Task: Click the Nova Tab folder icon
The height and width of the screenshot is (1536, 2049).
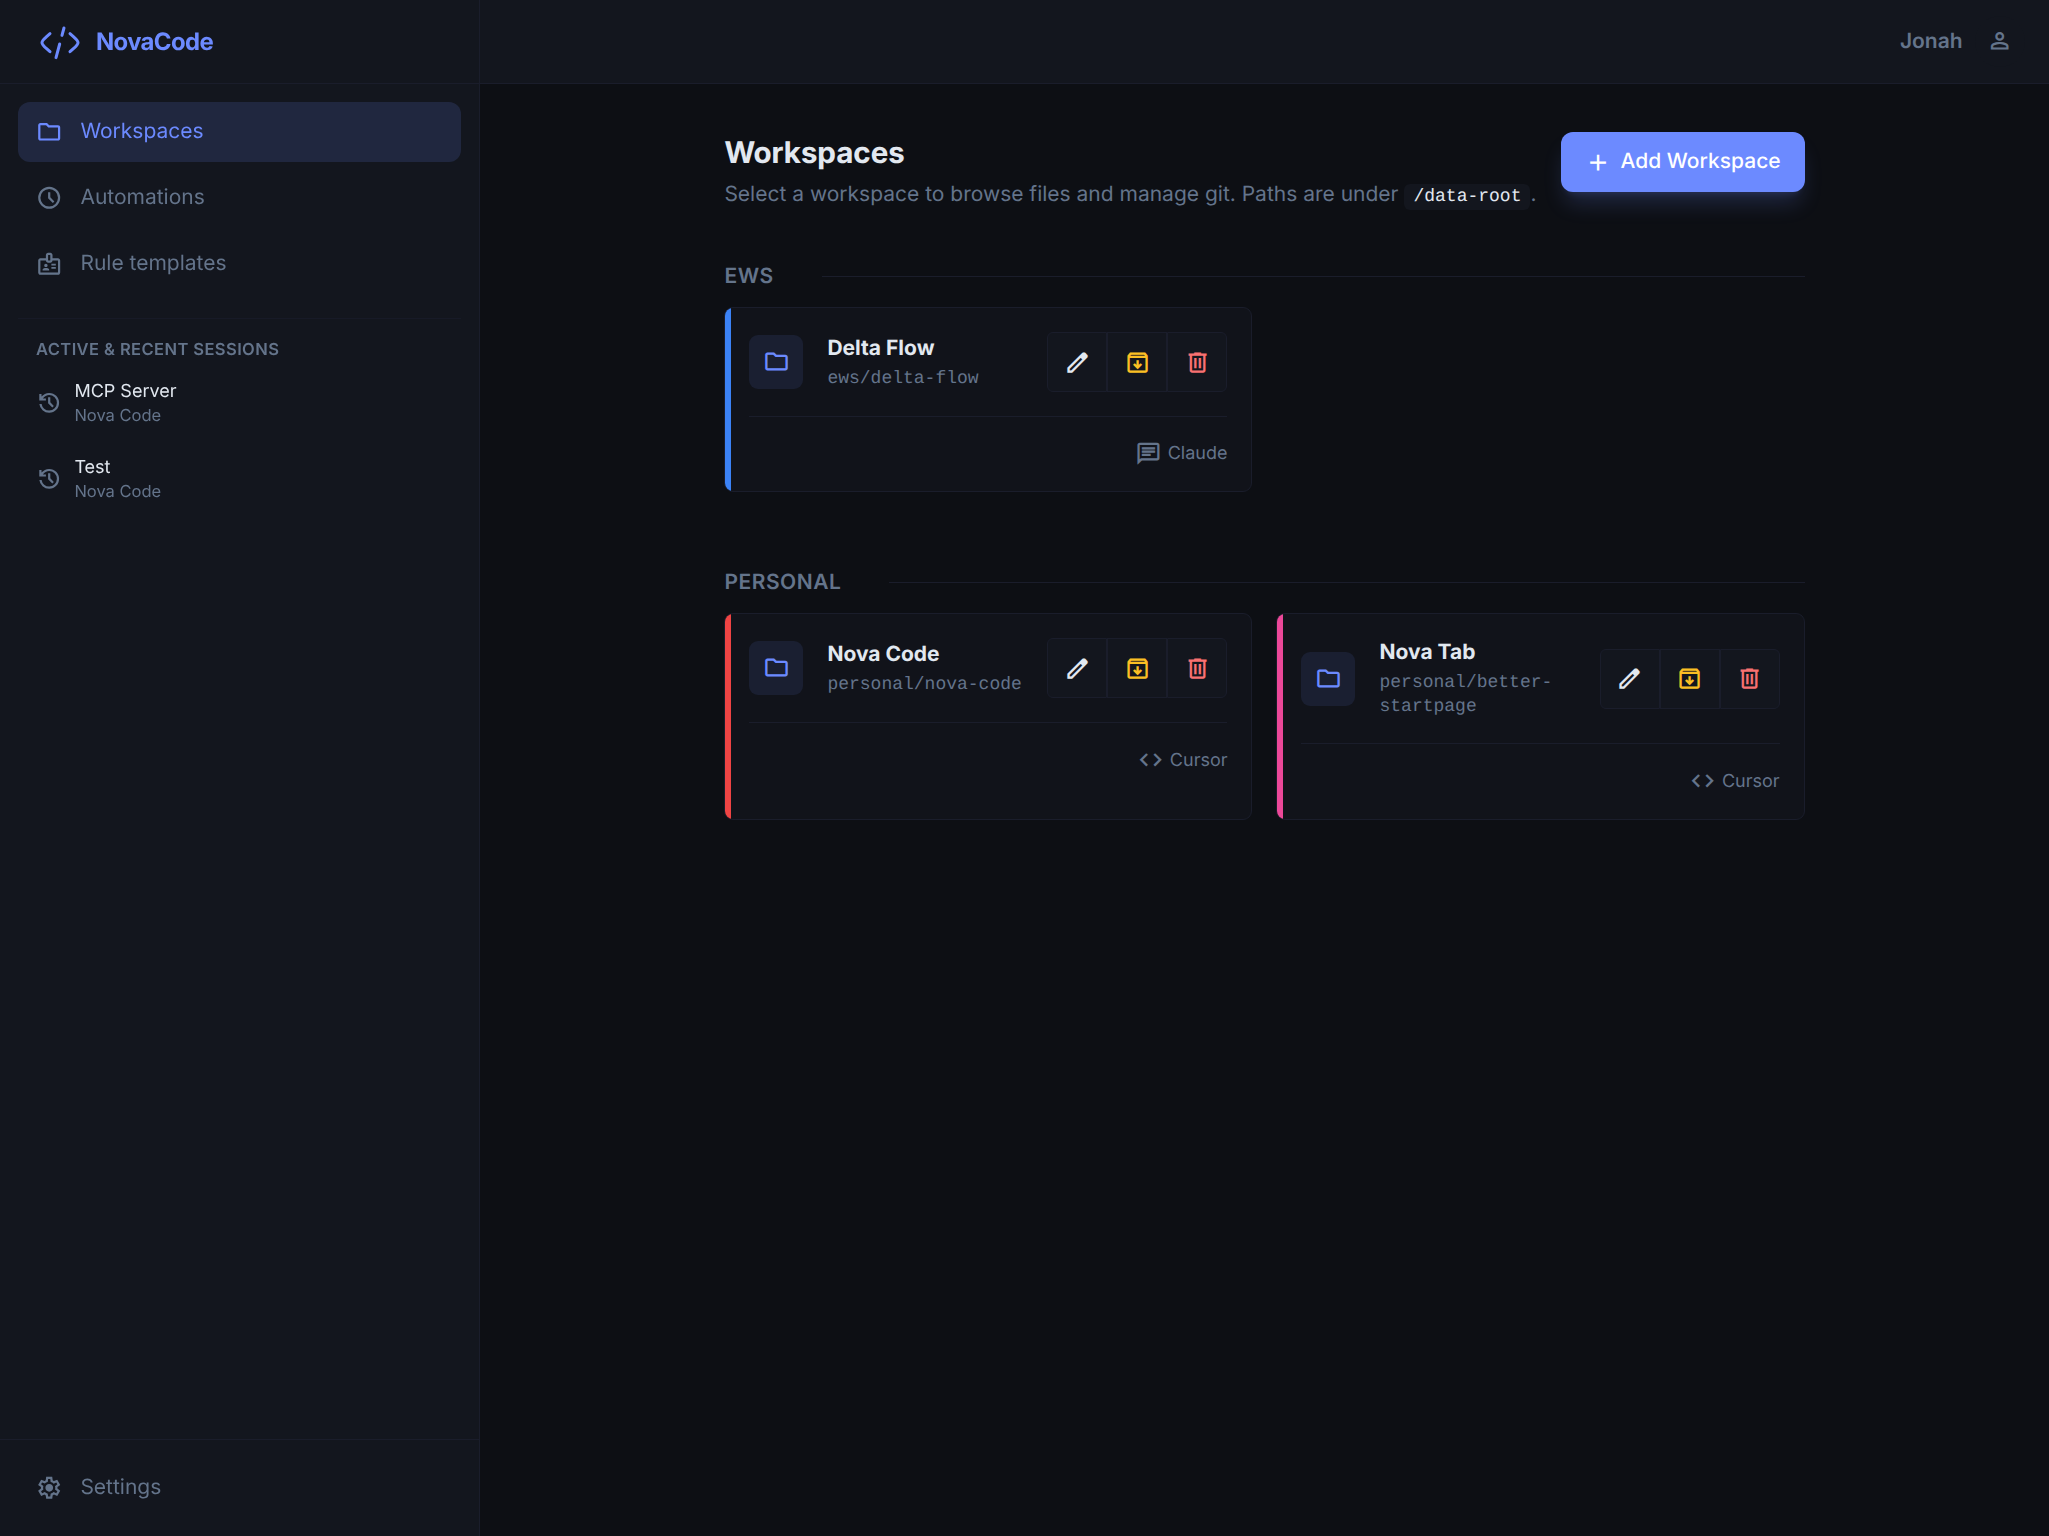Action: pyautogui.click(x=1328, y=679)
